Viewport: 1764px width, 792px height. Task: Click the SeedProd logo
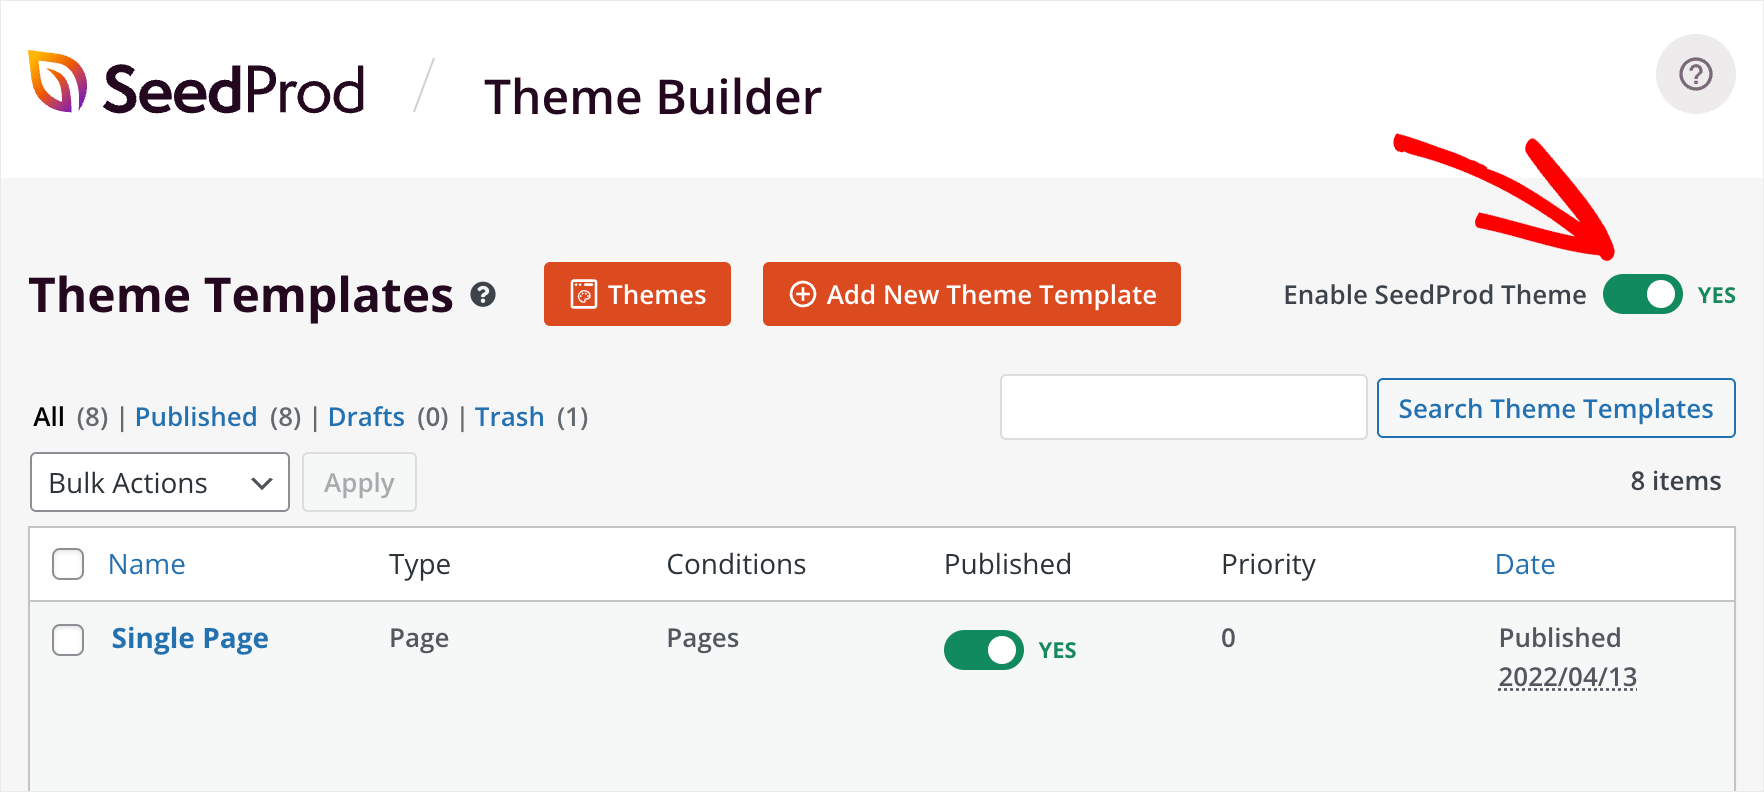point(196,83)
